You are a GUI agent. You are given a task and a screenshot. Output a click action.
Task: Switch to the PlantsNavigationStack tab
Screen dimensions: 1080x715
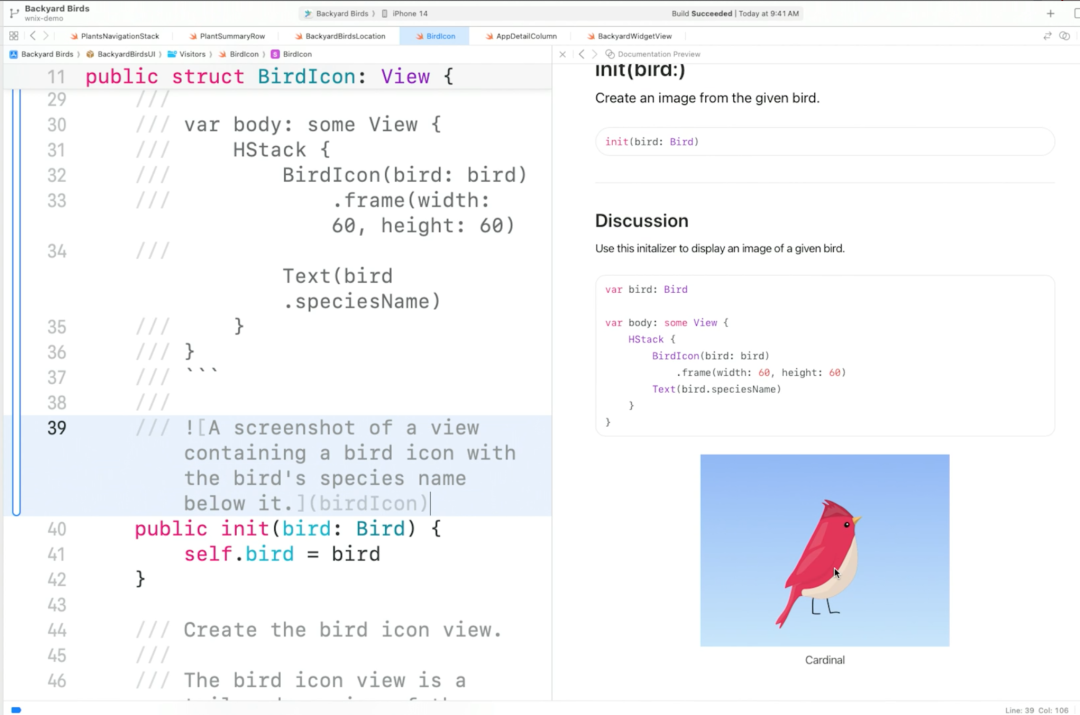tap(114, 36)
